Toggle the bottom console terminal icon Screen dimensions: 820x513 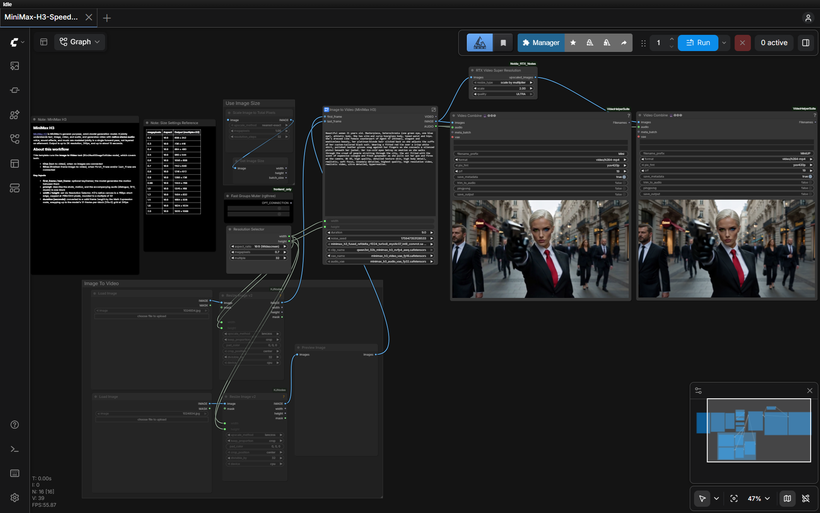pyautogui.click(x=15, y=449)
